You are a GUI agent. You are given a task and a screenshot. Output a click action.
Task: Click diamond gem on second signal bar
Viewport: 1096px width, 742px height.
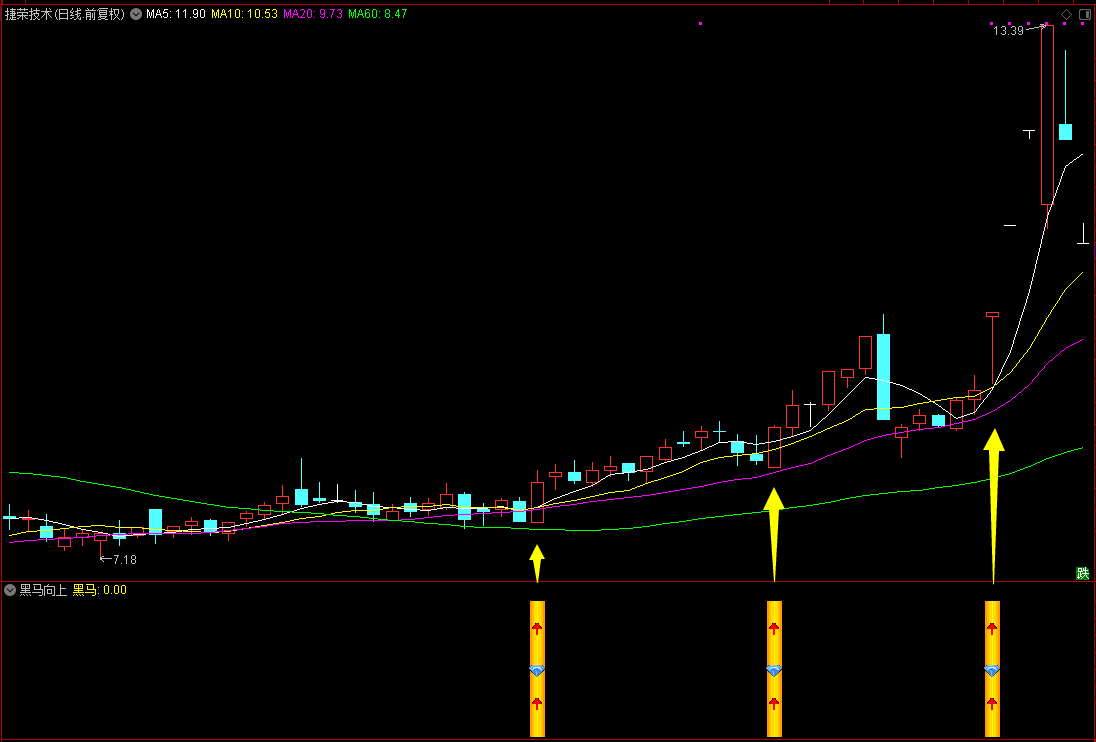tap(774, 671)
